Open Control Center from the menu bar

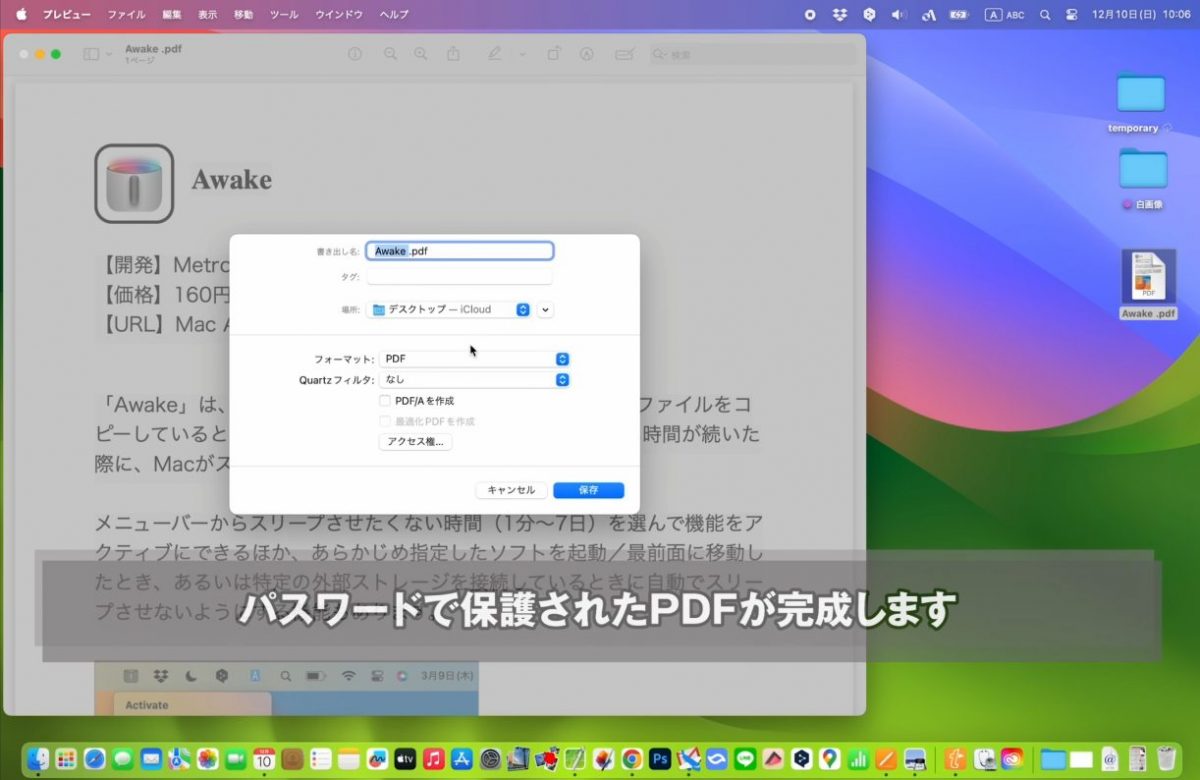pyautogui.click(x=1073, y=15)
